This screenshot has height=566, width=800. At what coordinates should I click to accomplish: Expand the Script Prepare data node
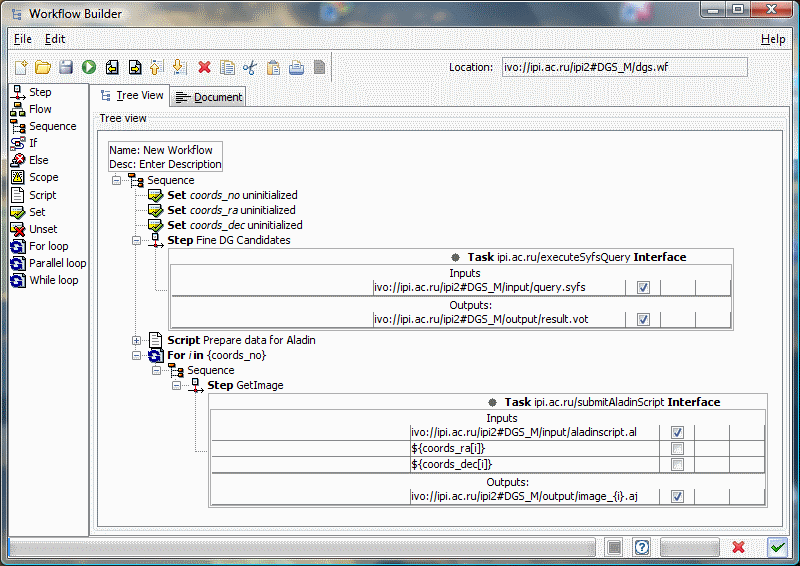pos(137,340)
